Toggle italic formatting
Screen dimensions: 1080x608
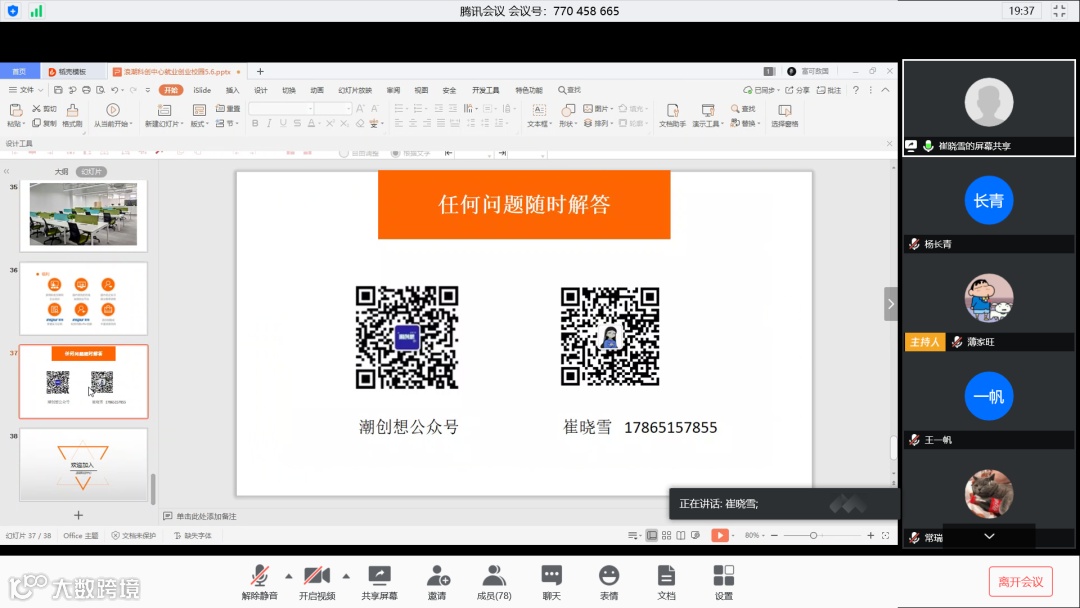point(269,123)
